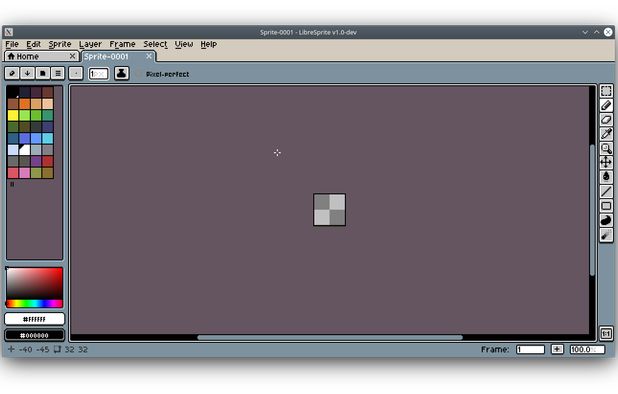Click the sprite canvas checkerboard
This screenshot has width=618, height=394.
(x=329, y=210)
